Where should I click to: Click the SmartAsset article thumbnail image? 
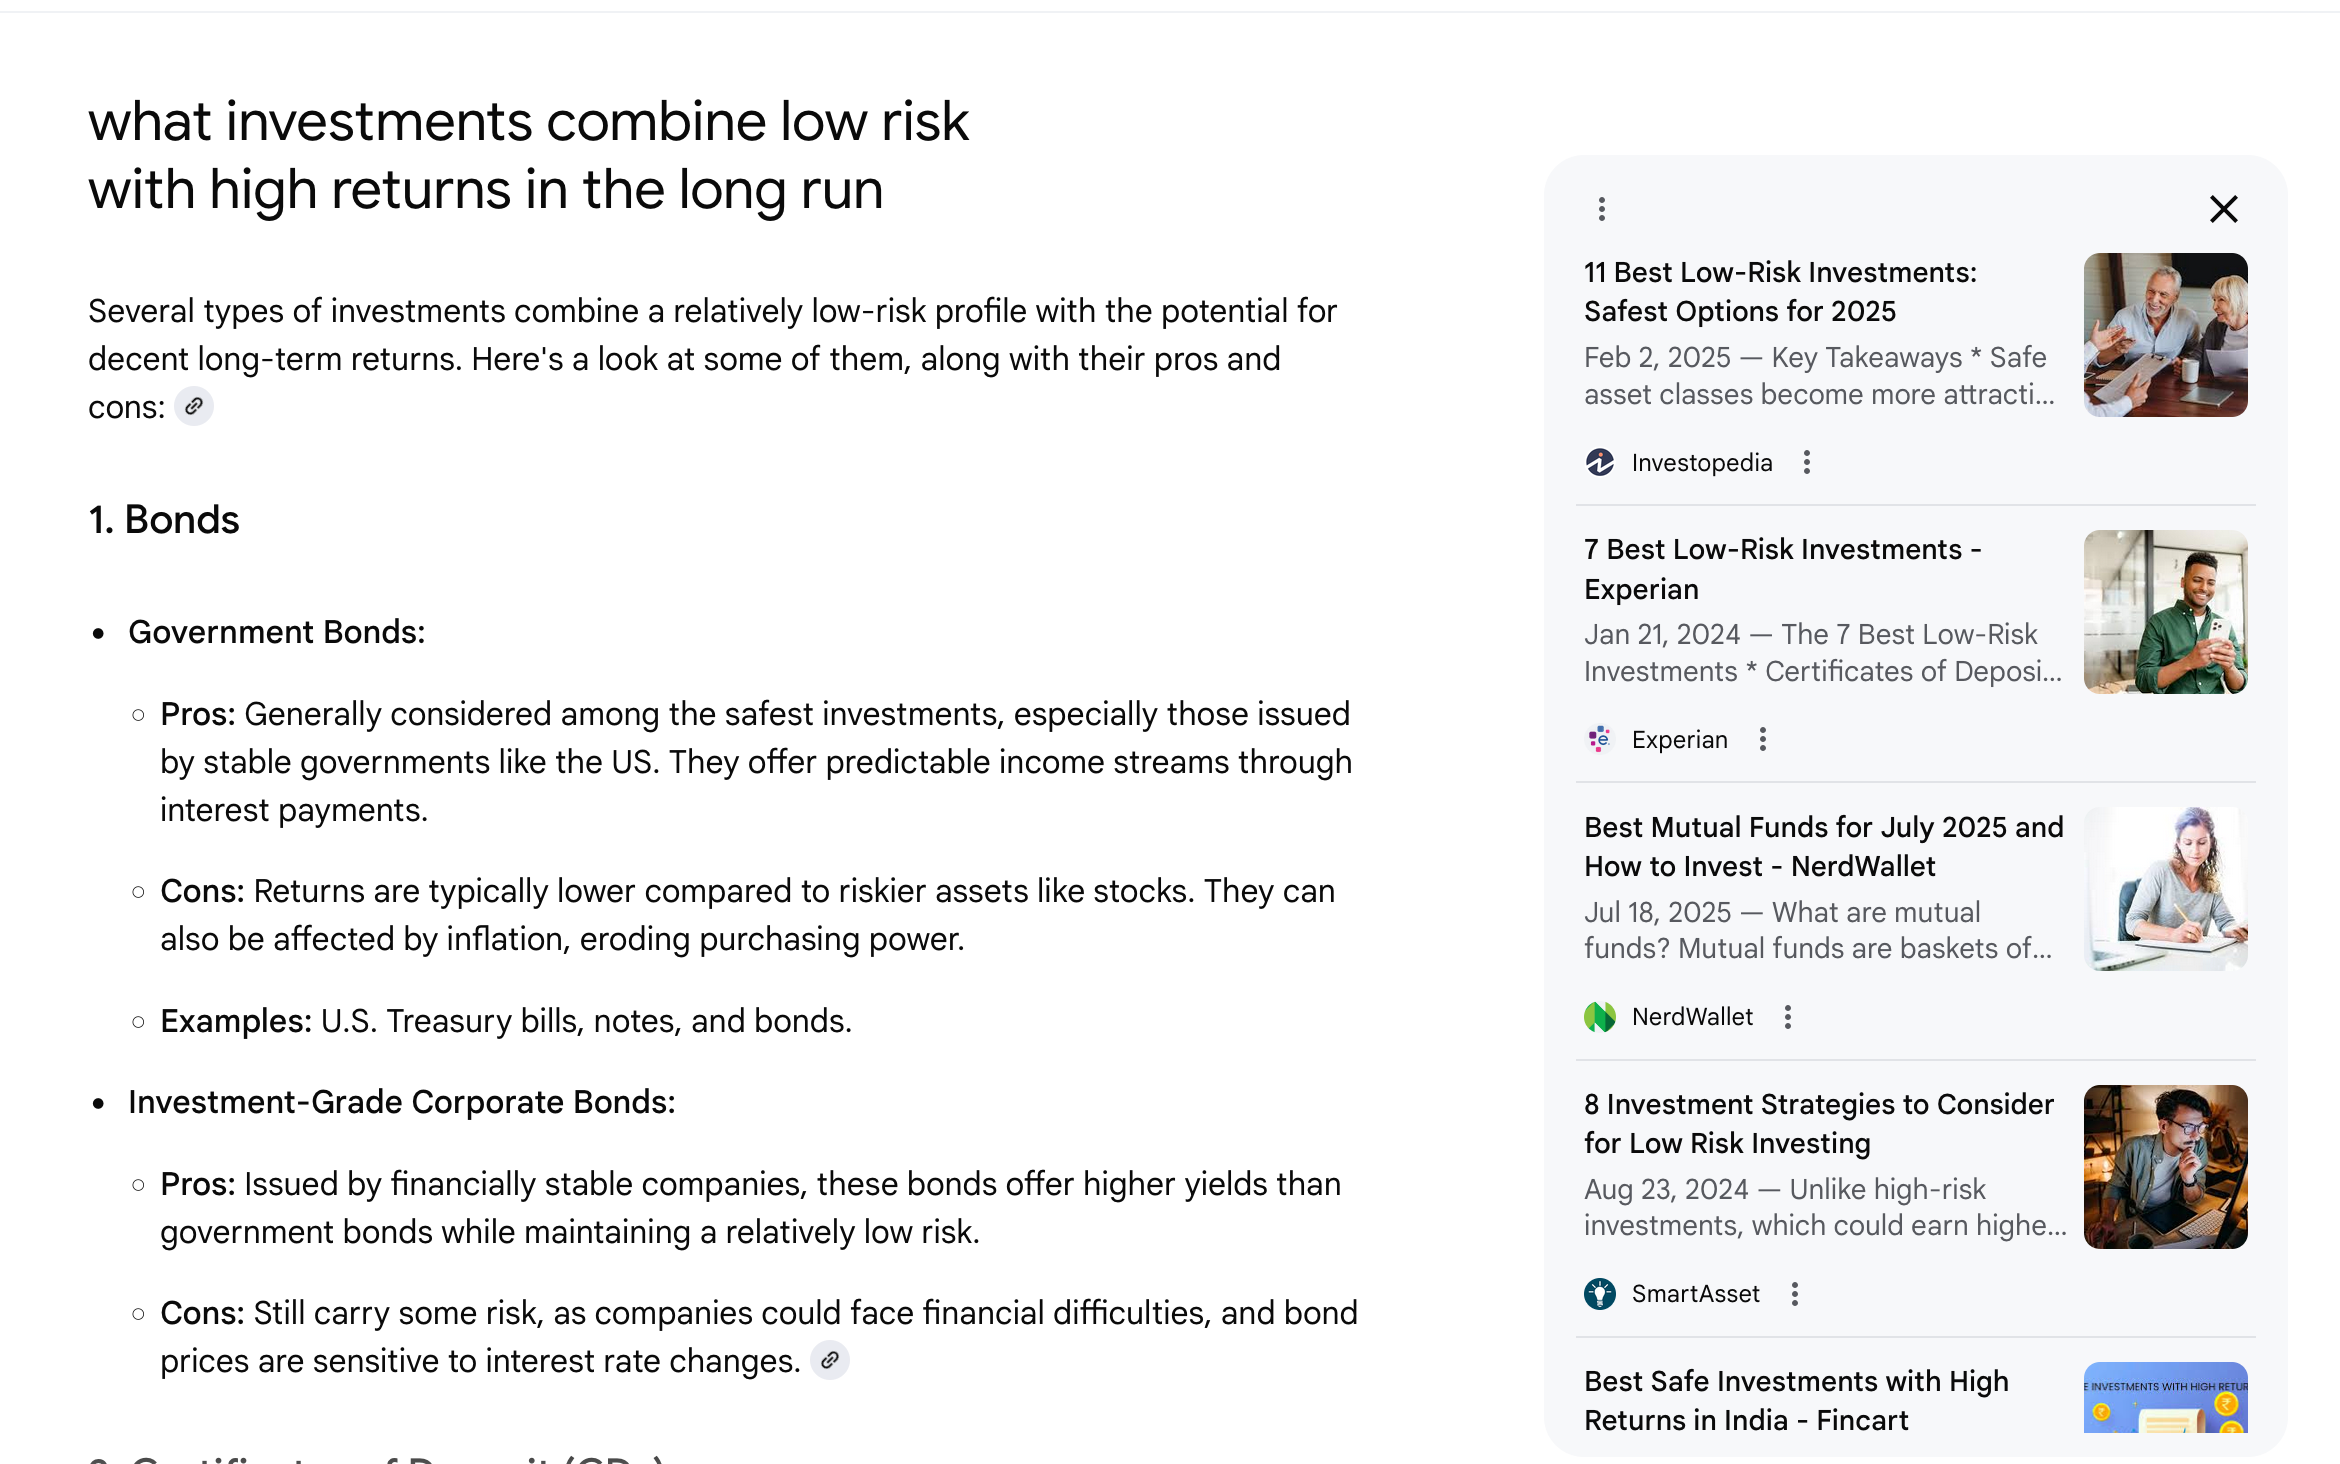click(2165, 1167)
